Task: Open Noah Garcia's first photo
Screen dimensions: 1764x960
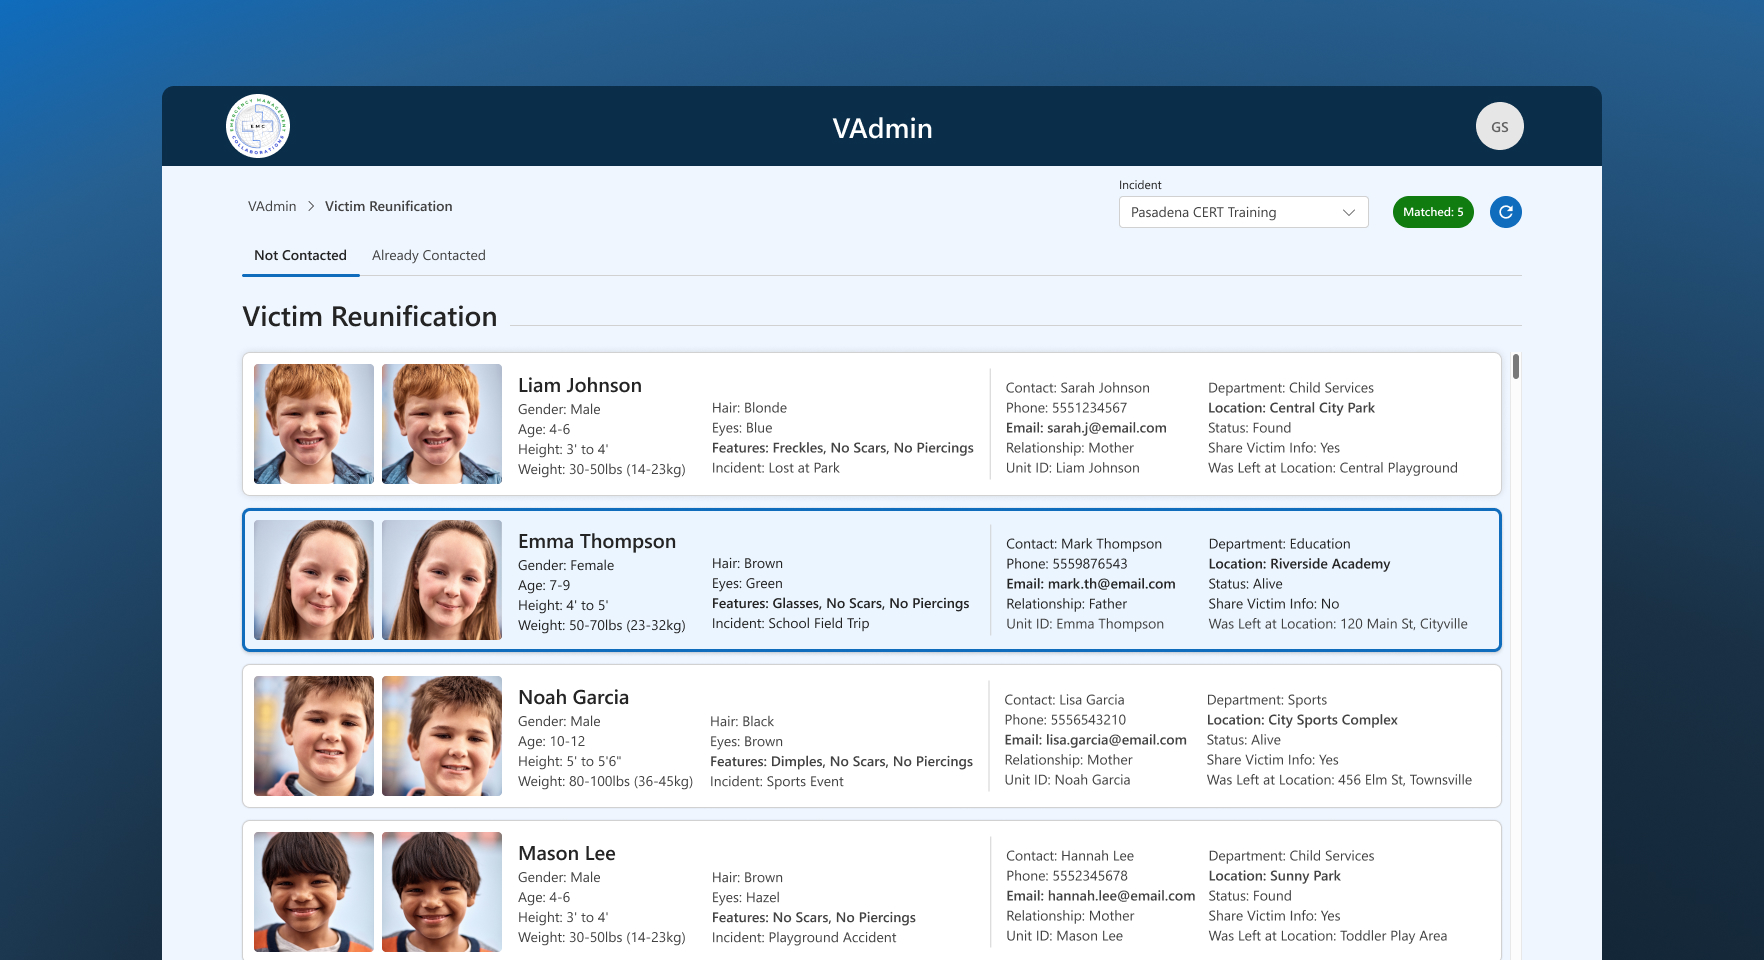Action: [x=314, y=736]
